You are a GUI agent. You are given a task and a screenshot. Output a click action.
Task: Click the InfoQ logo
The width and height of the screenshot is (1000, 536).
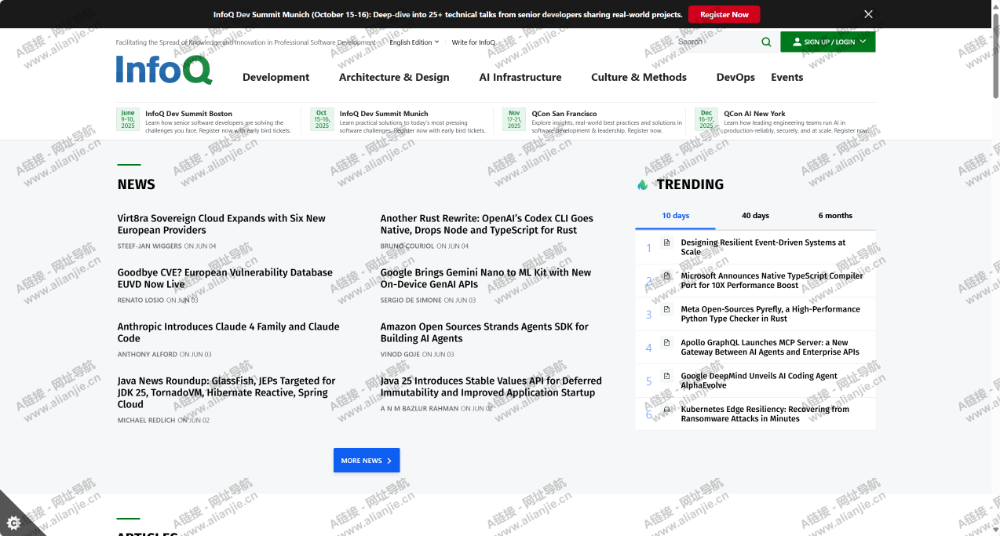pos(164,70)
